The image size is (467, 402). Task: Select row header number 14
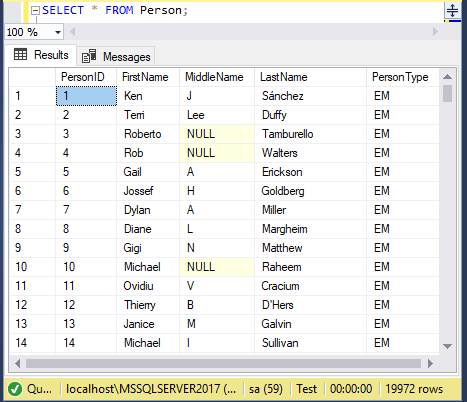pyautogui.click(x=32, y=343)
